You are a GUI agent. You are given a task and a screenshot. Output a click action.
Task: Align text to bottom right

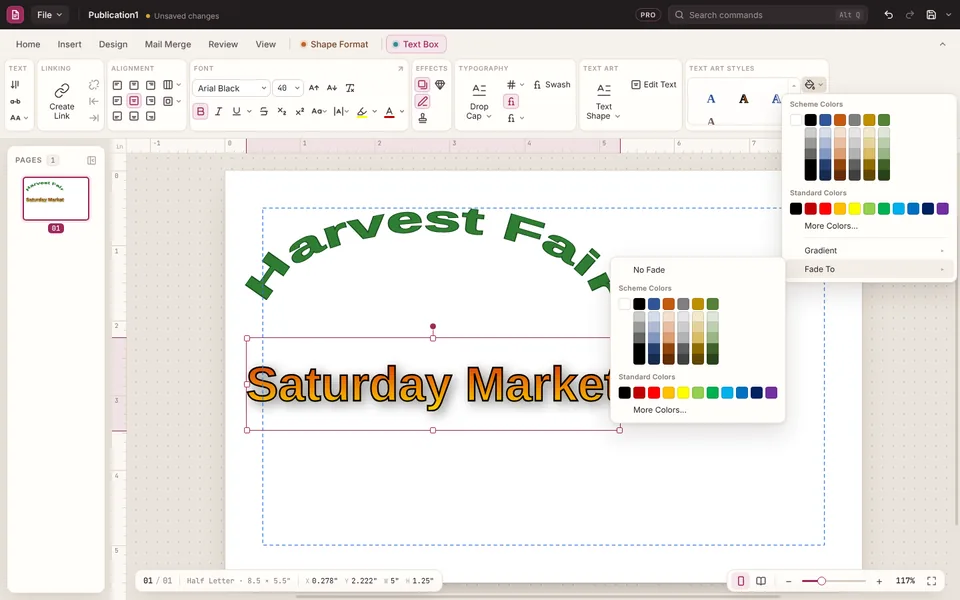(151, 116)
